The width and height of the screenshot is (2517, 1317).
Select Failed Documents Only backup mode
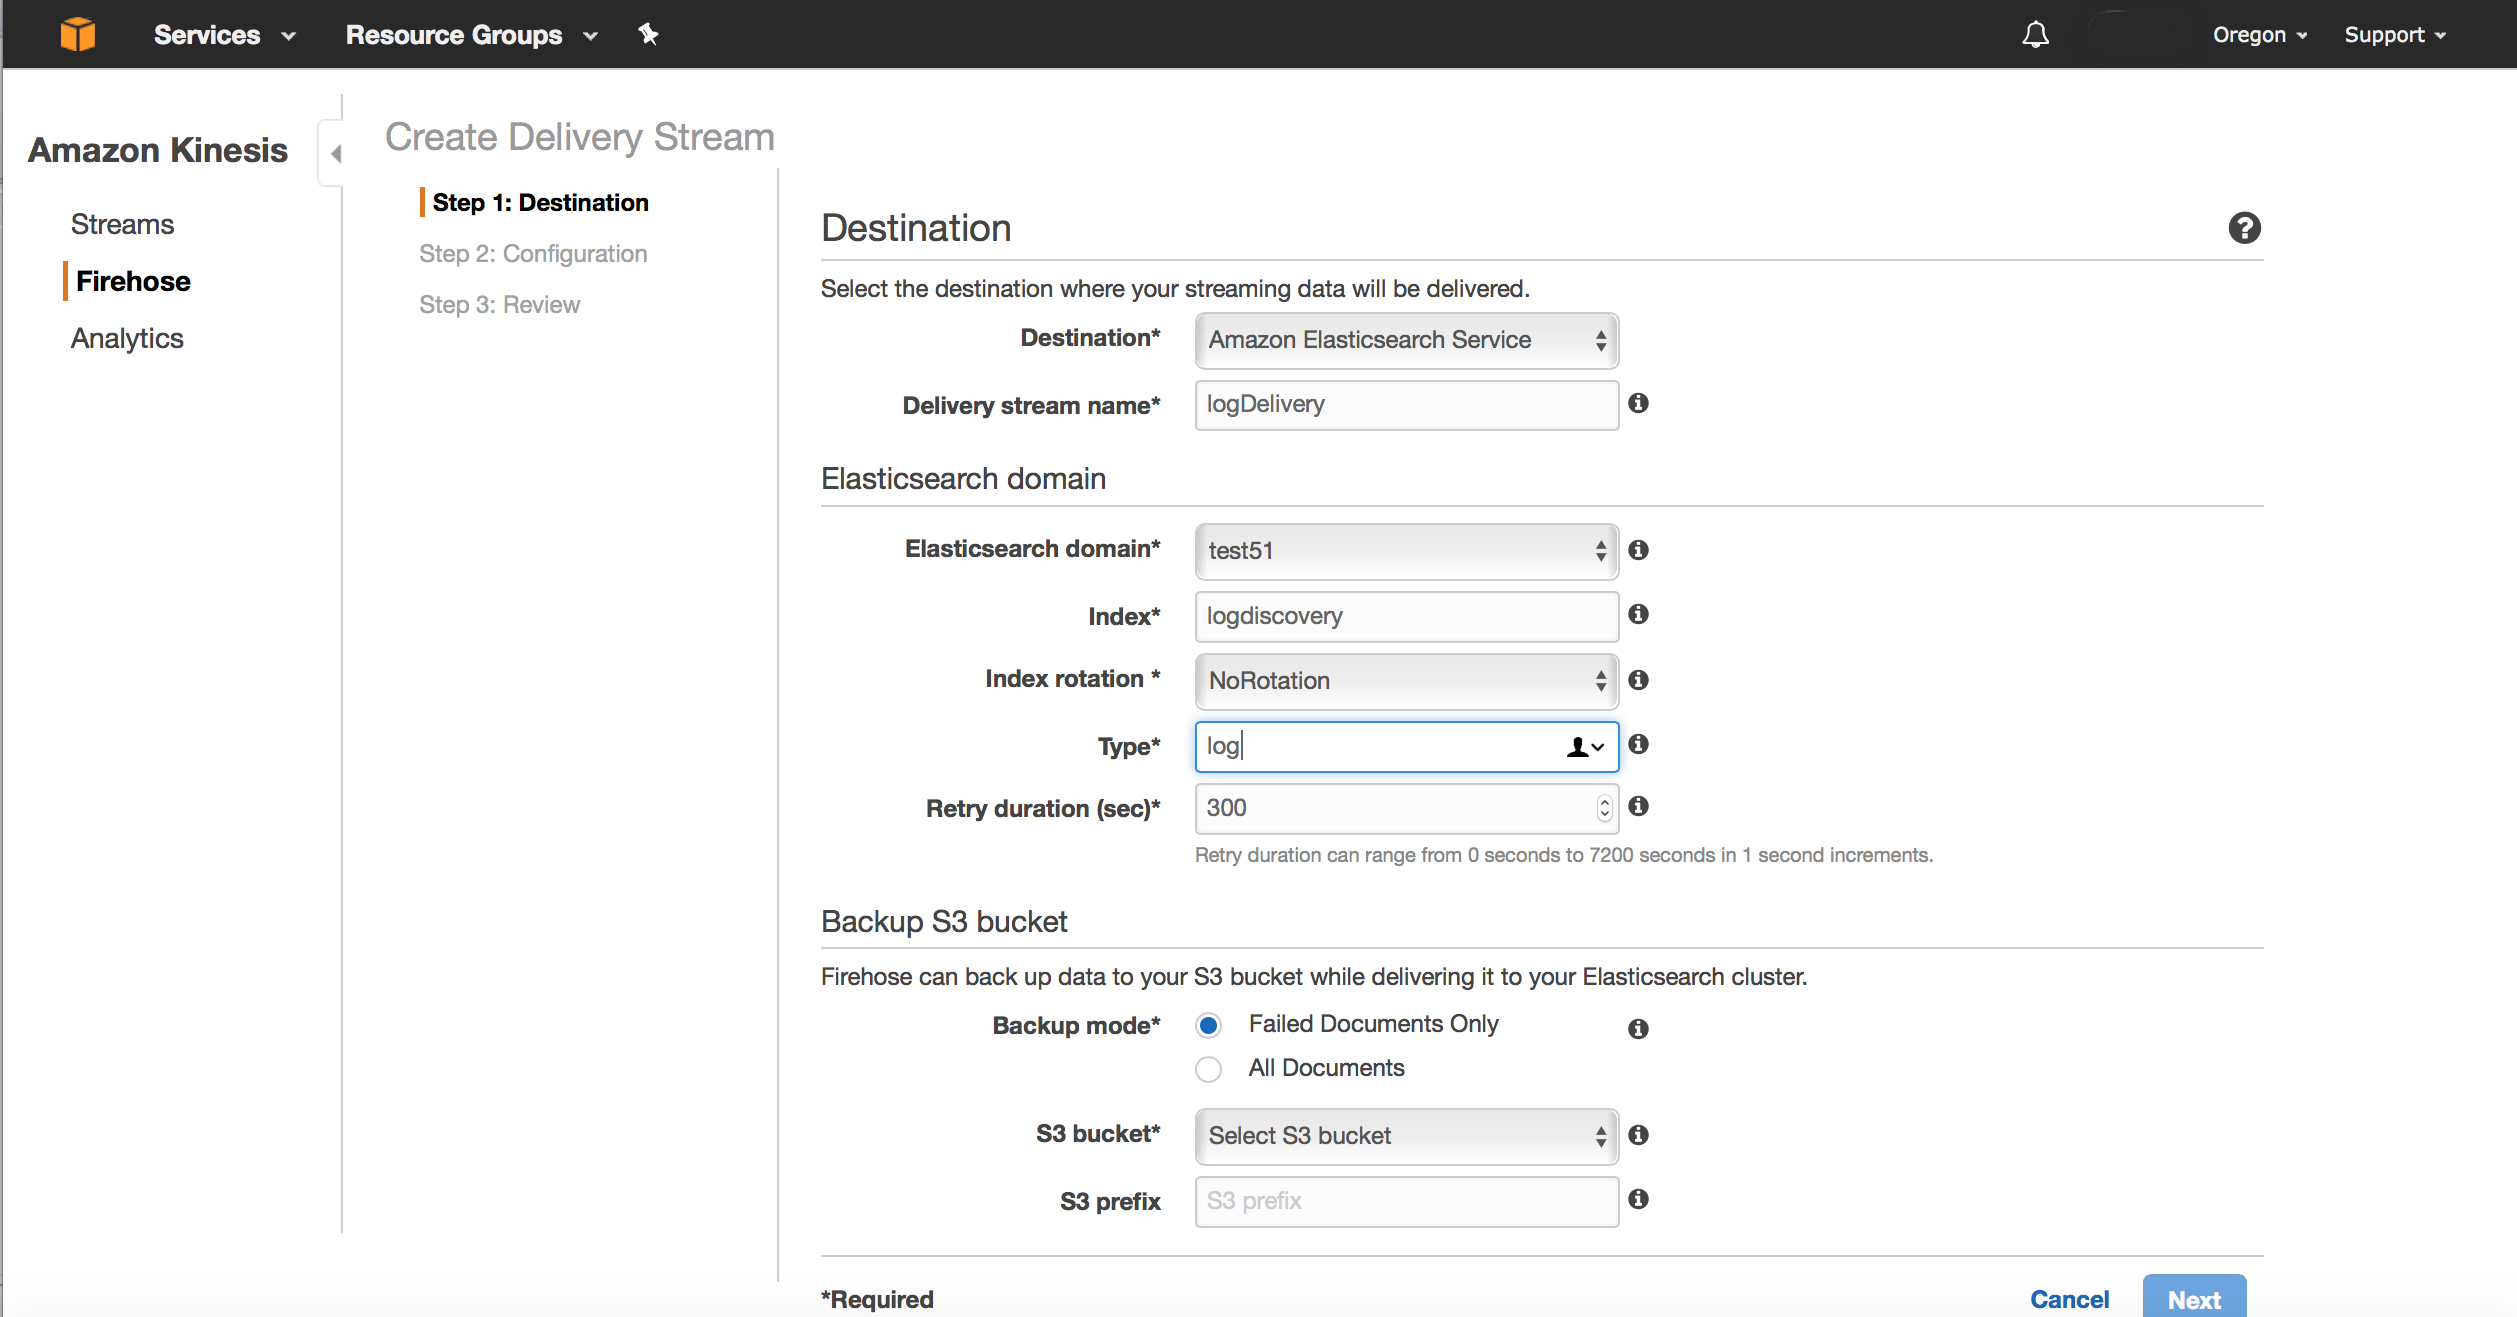pos(1209,1025)
